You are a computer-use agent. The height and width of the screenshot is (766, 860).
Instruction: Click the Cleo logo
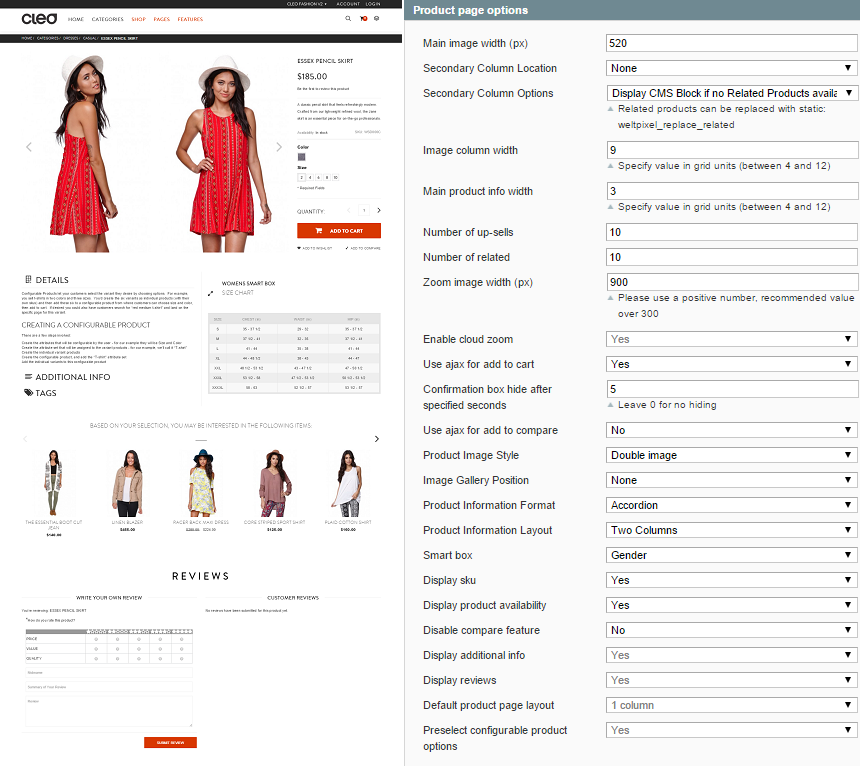[x=39, y=18]
